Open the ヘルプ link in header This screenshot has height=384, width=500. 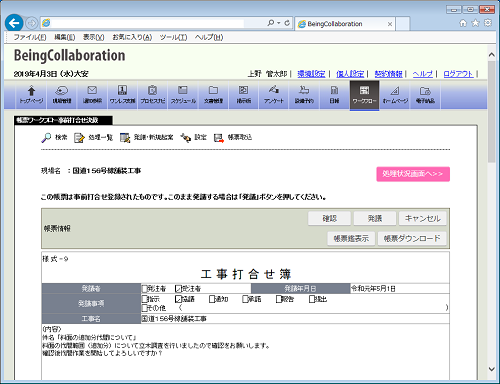(x=423, y=74)
